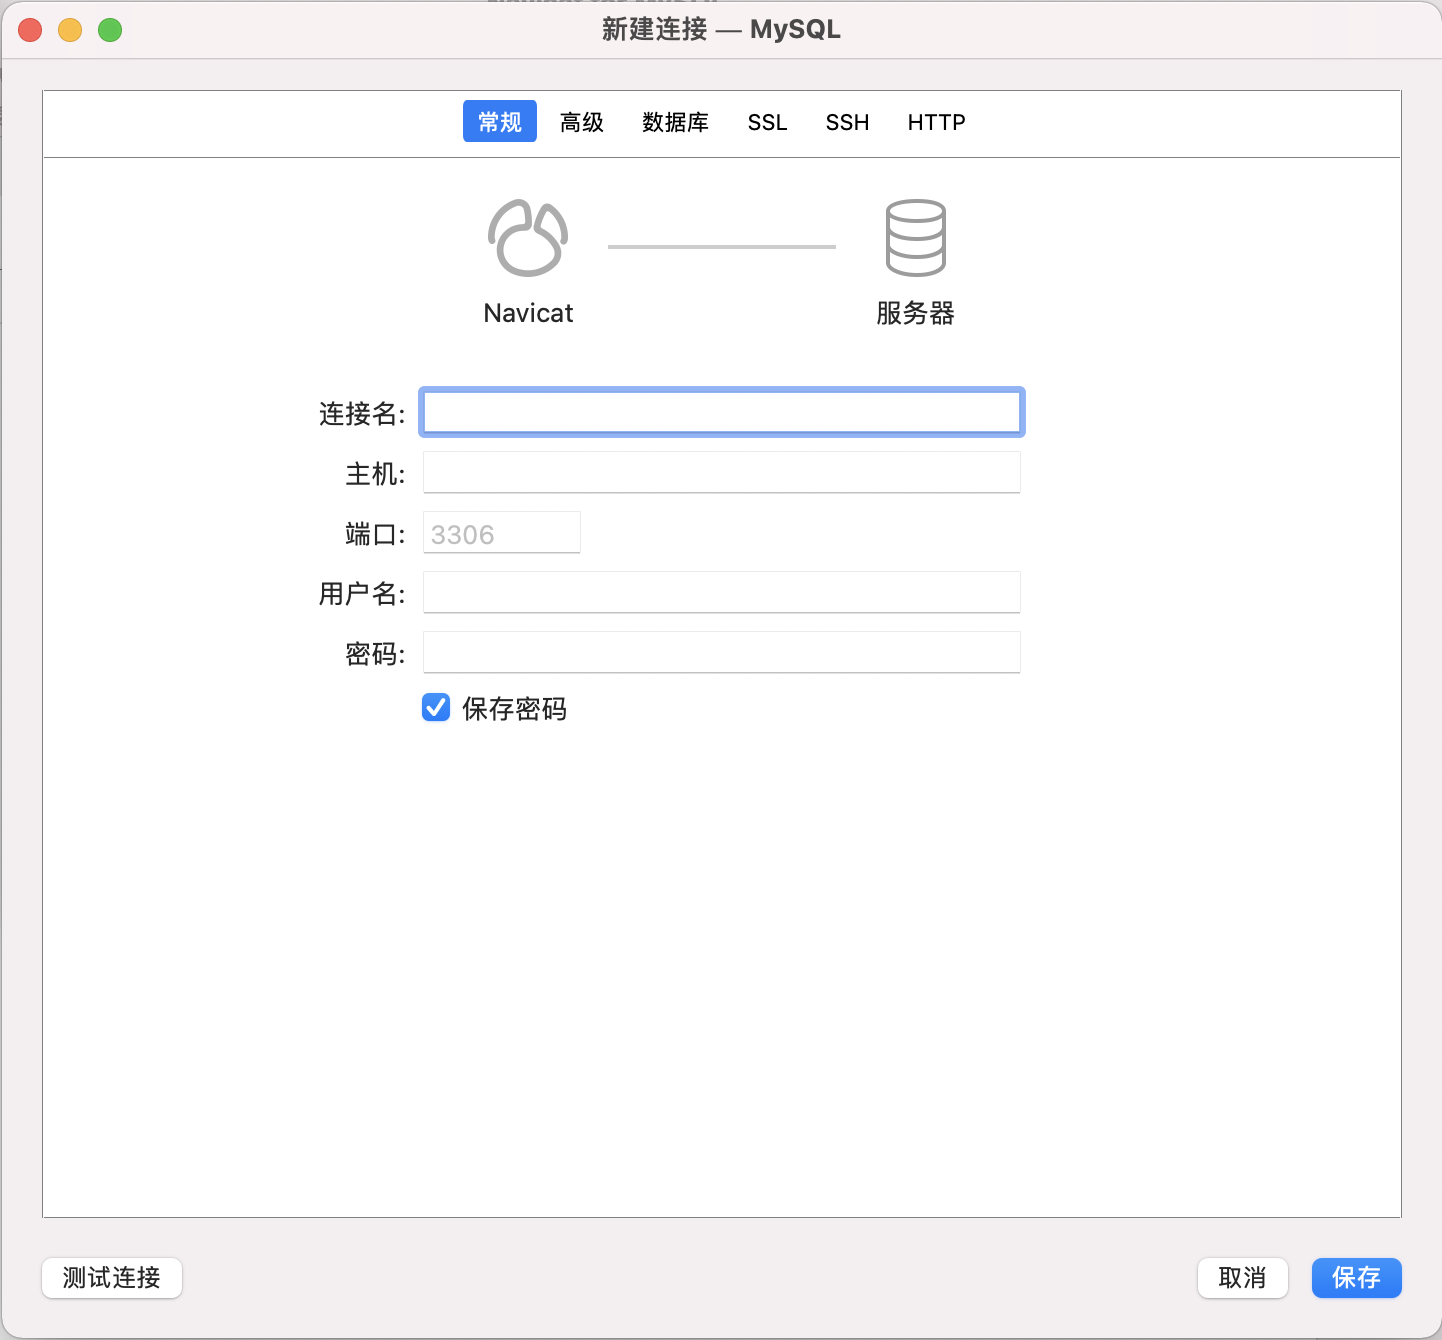
Task: Focus the 连接名 input field
Action: pos(722,412)
